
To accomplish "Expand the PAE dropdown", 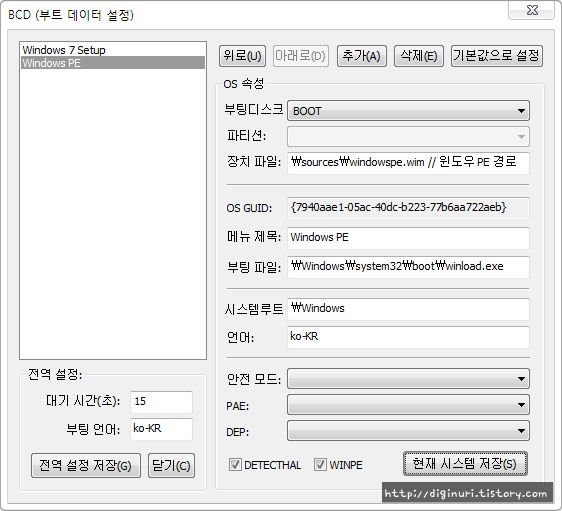I will pyautogui.click(x=408, y=405).
